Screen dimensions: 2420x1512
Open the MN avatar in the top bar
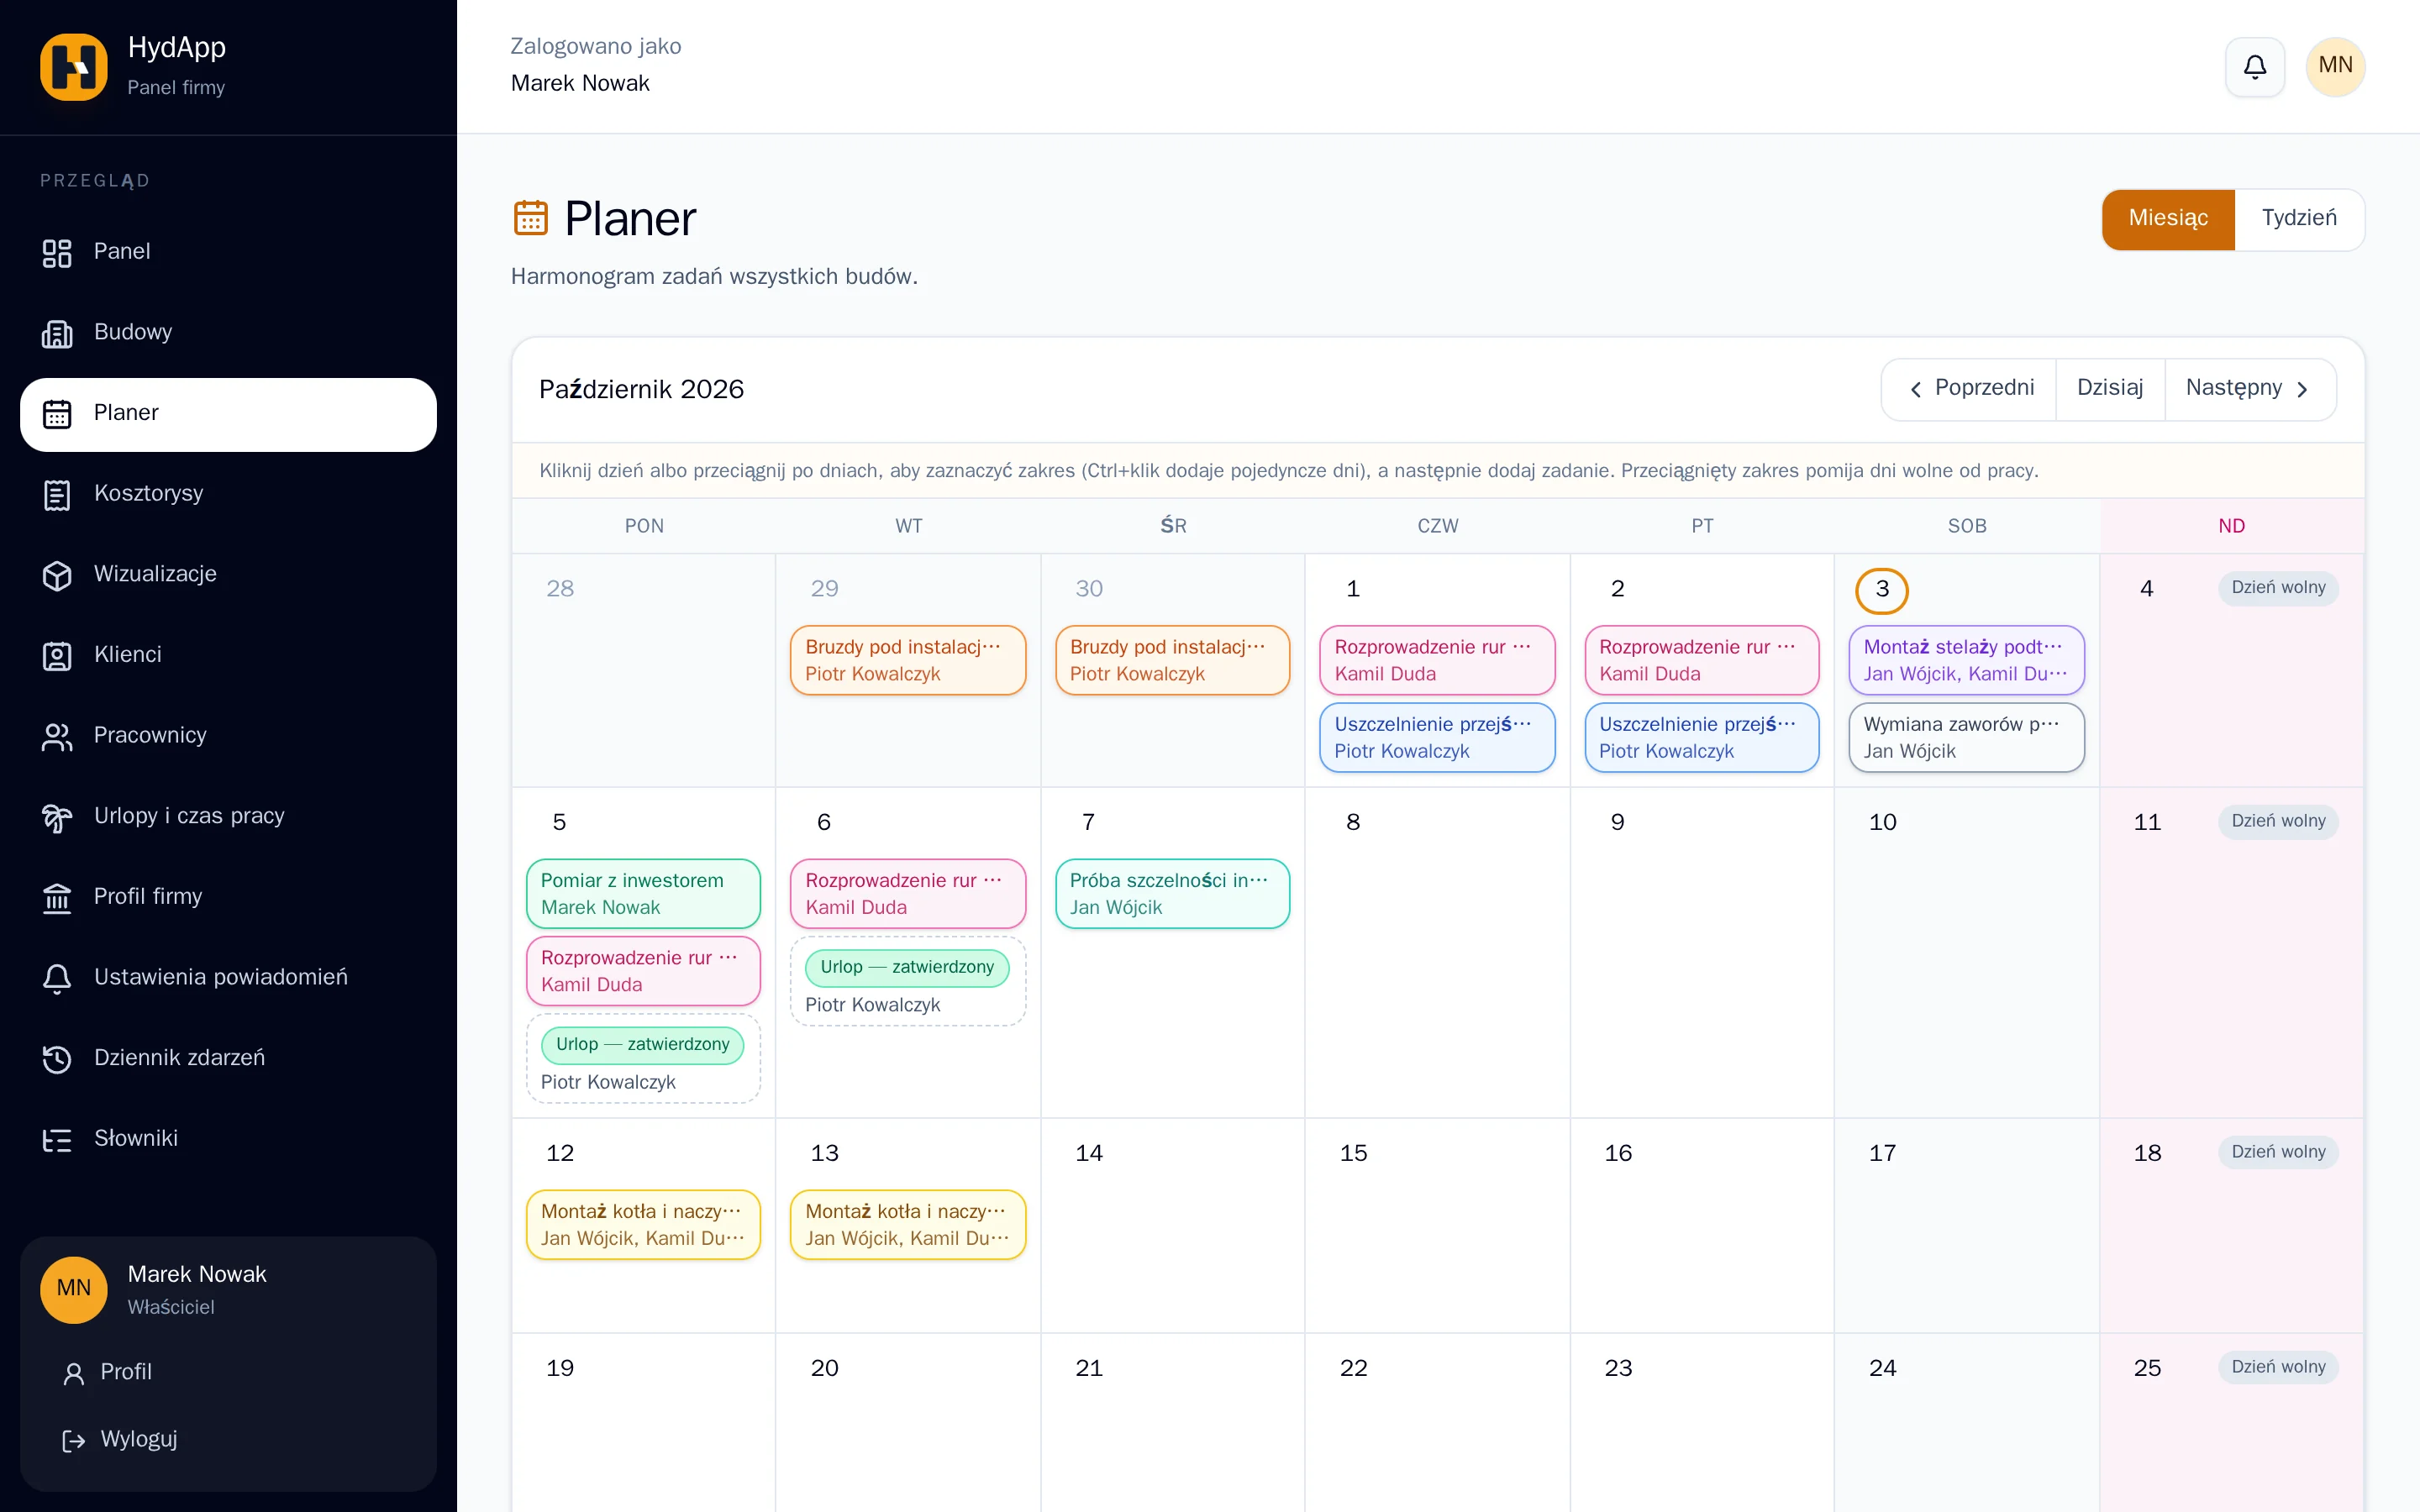2335,67
